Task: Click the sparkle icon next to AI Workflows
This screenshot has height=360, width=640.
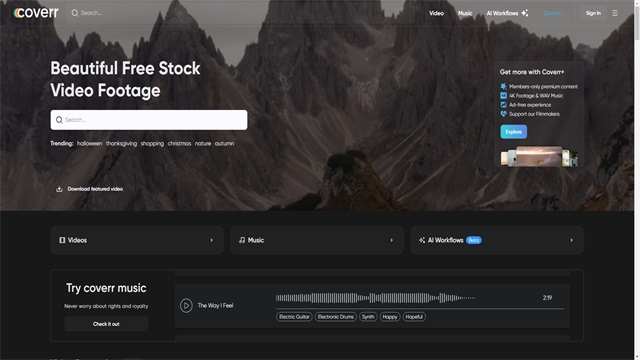Action: [525, 13]
